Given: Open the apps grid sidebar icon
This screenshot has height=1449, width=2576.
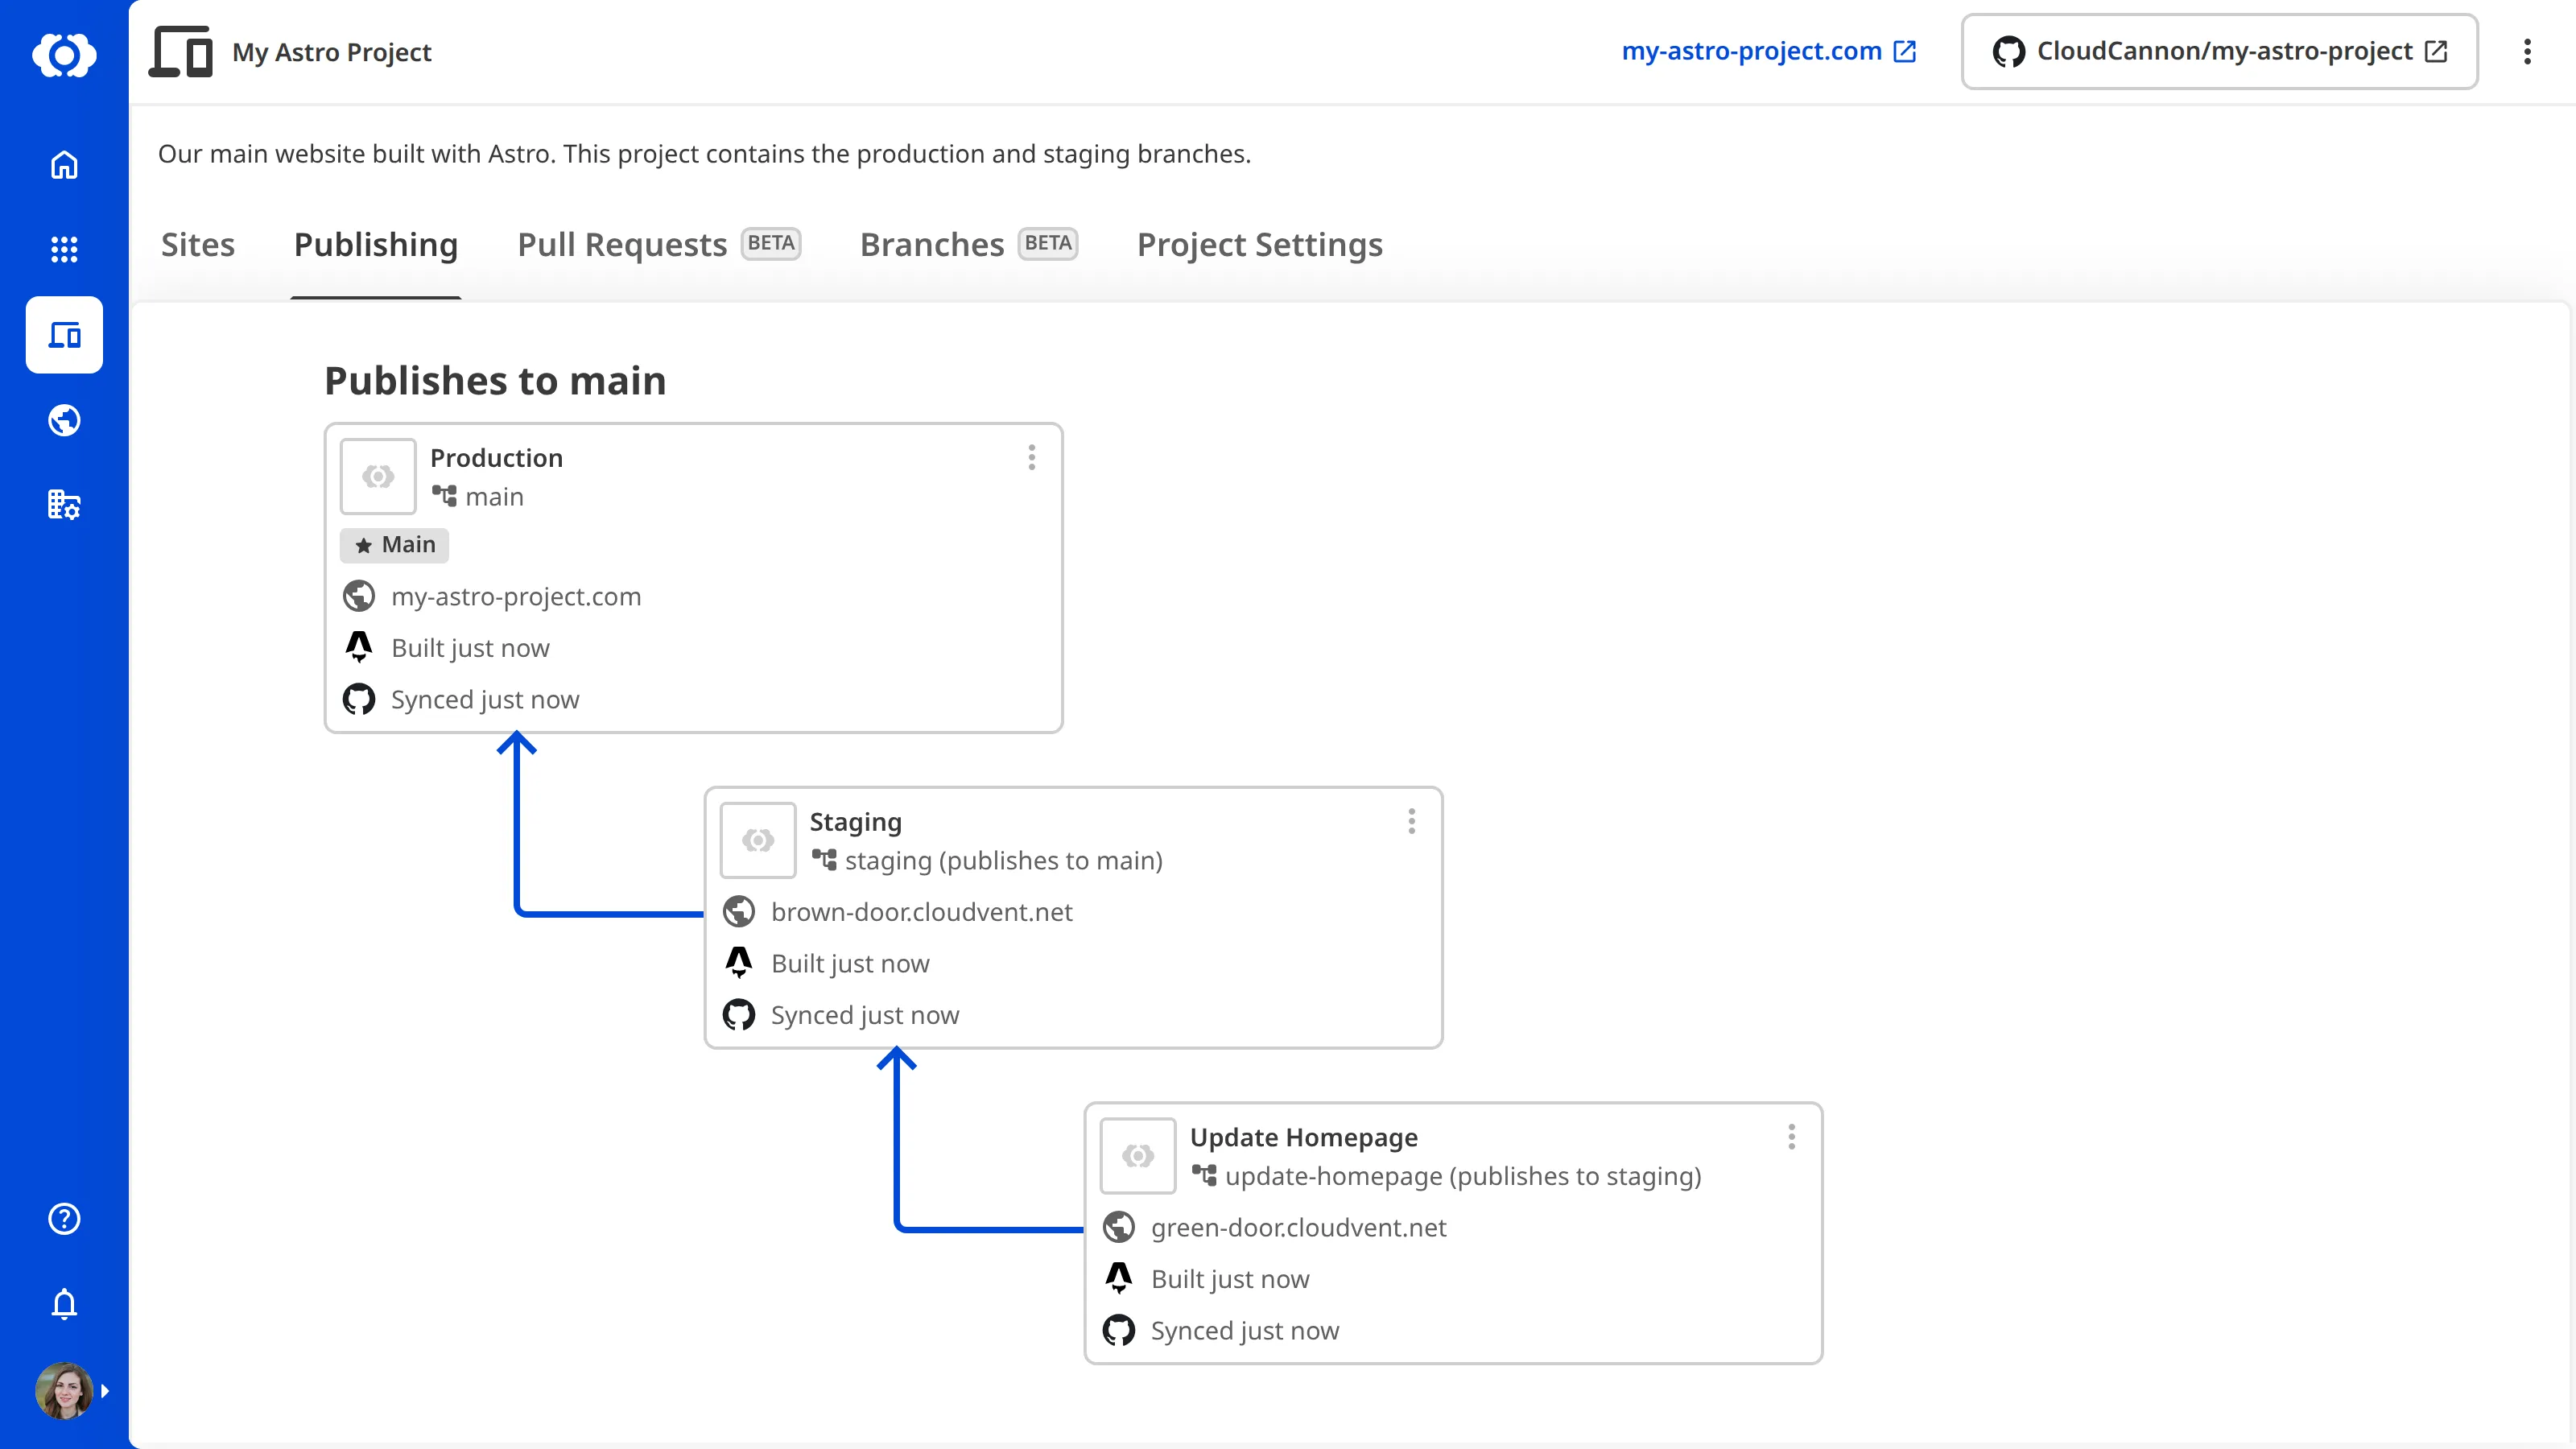Looking at the screenshot, I should point(64,250).
